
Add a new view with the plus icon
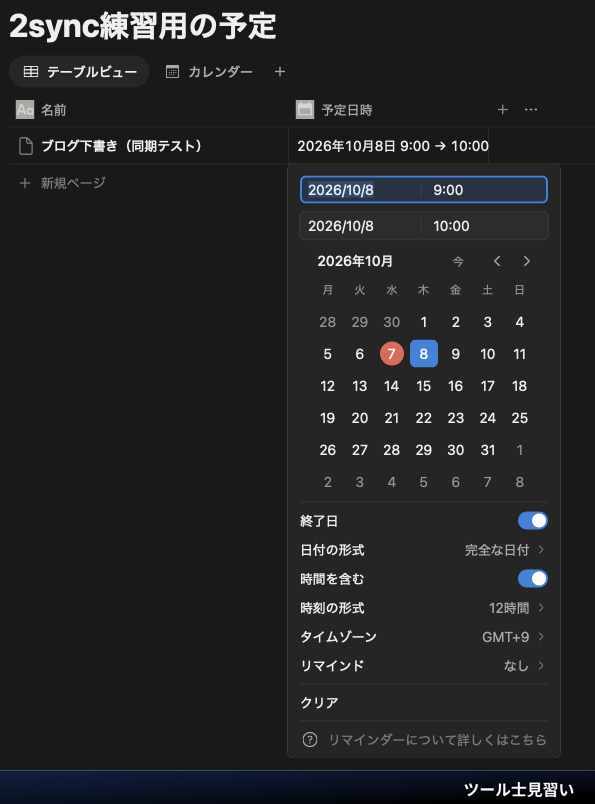click(280, 72)
